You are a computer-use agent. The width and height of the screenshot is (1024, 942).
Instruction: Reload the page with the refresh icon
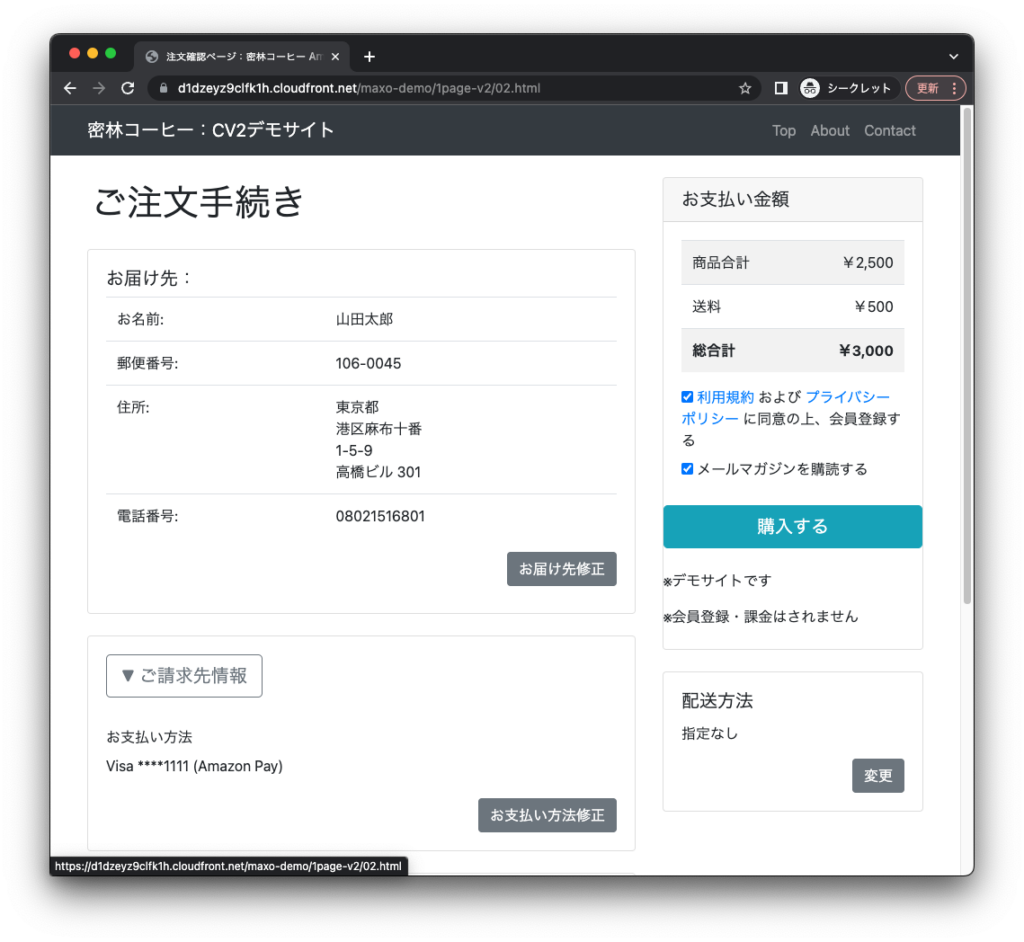tap(127, 88)
